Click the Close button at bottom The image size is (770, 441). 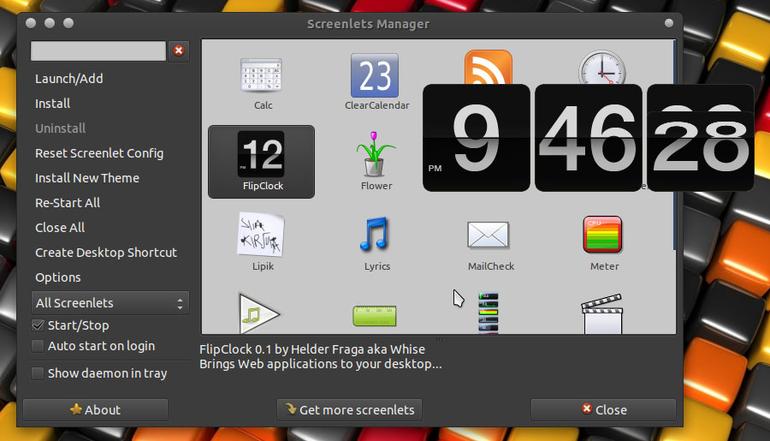click(604, 410)
